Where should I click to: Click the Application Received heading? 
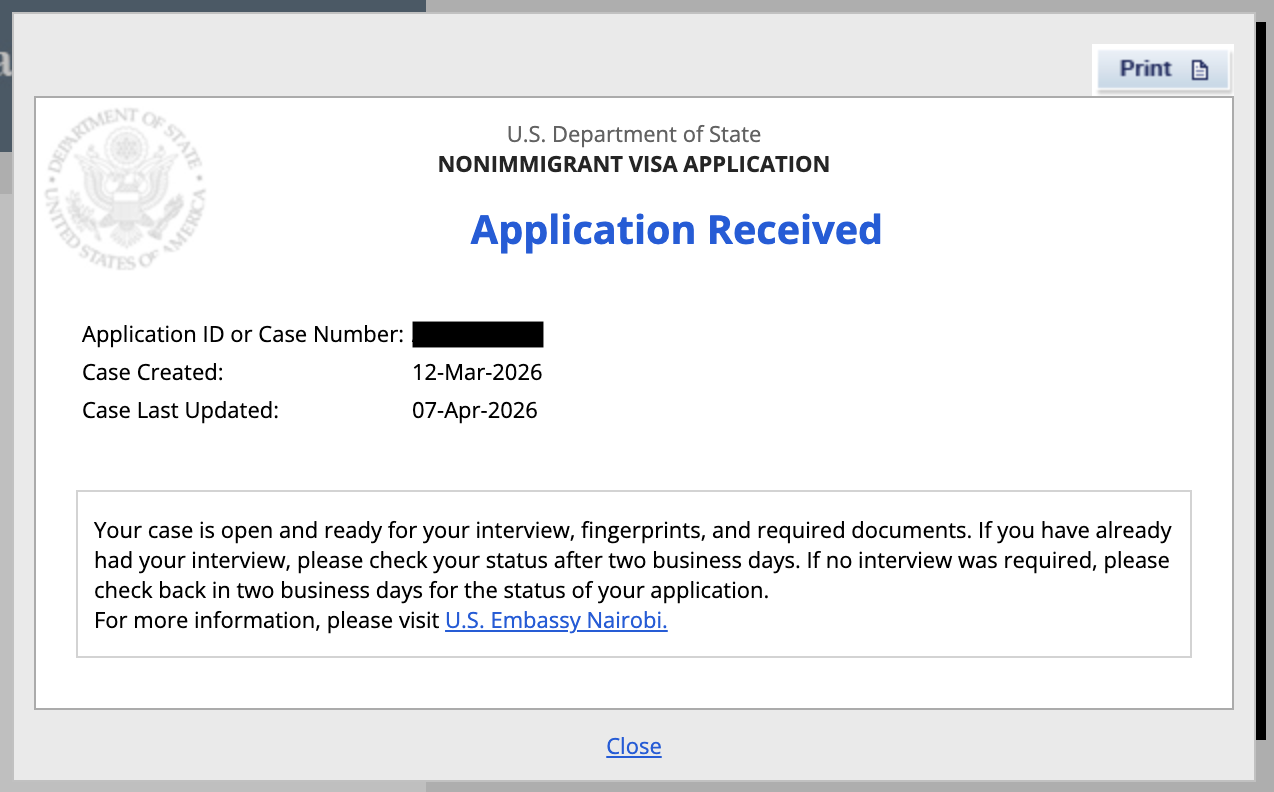pos(676,230)
